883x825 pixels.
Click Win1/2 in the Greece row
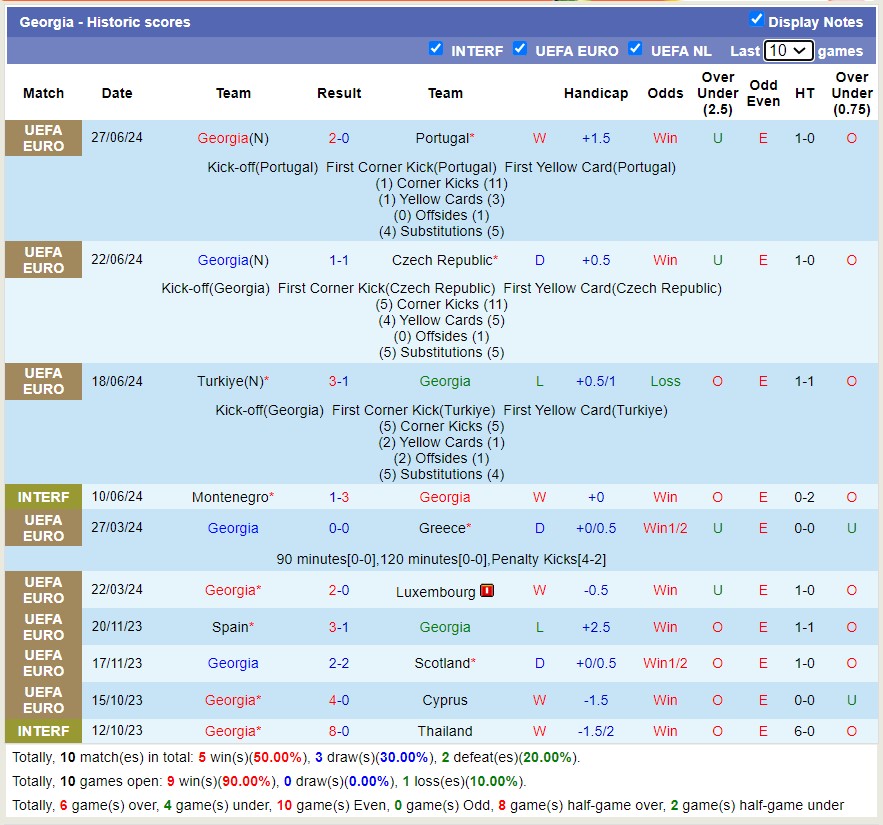[665, 528]
